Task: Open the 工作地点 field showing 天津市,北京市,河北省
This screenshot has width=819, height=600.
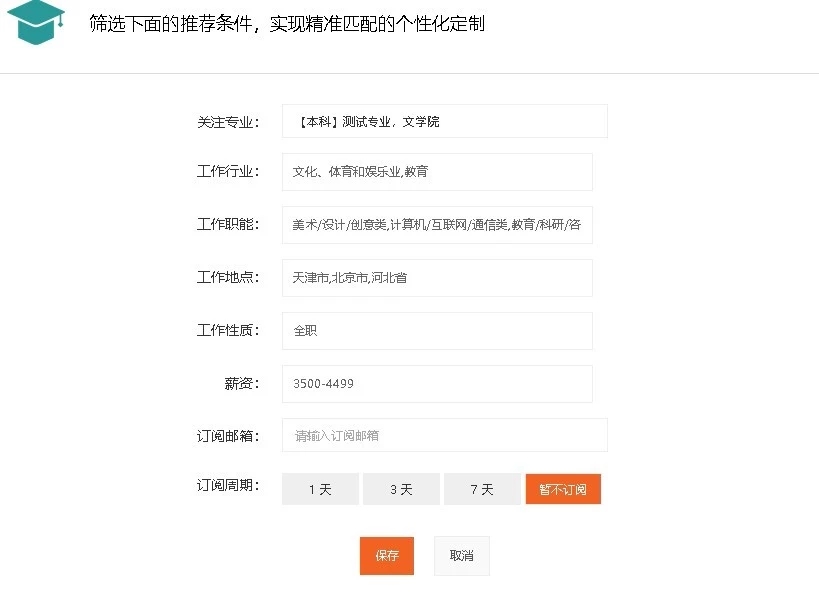Action: [x=437, y=278]
